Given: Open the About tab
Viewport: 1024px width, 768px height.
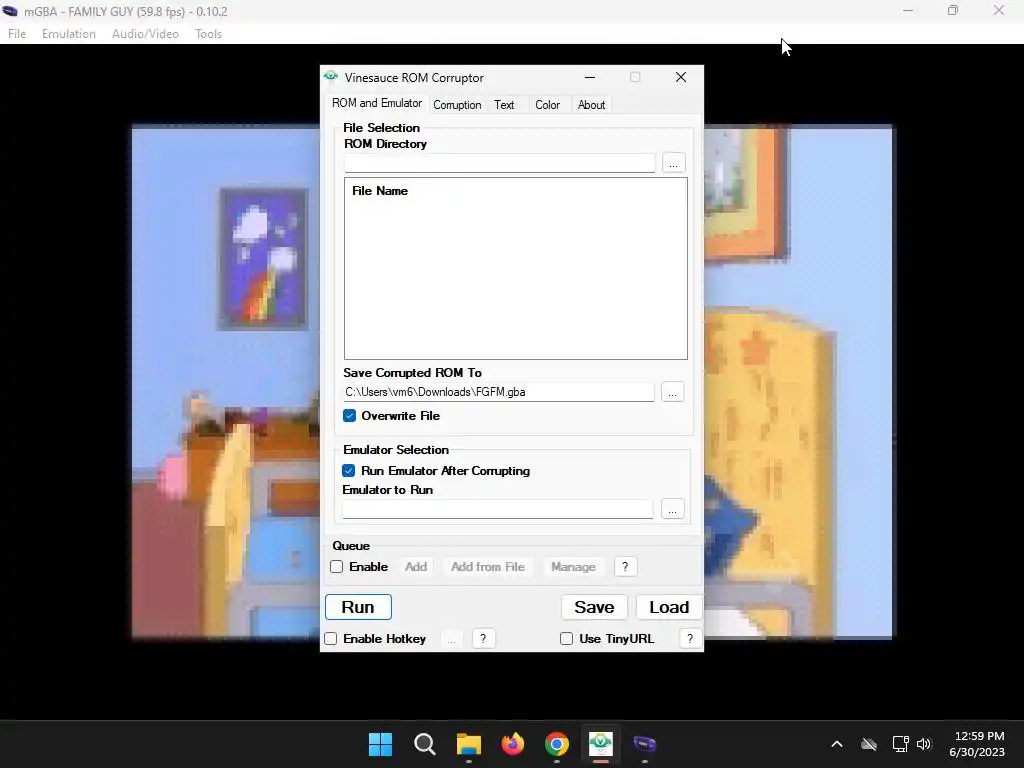Looking at the screenshot, I should tap(591, 104).
